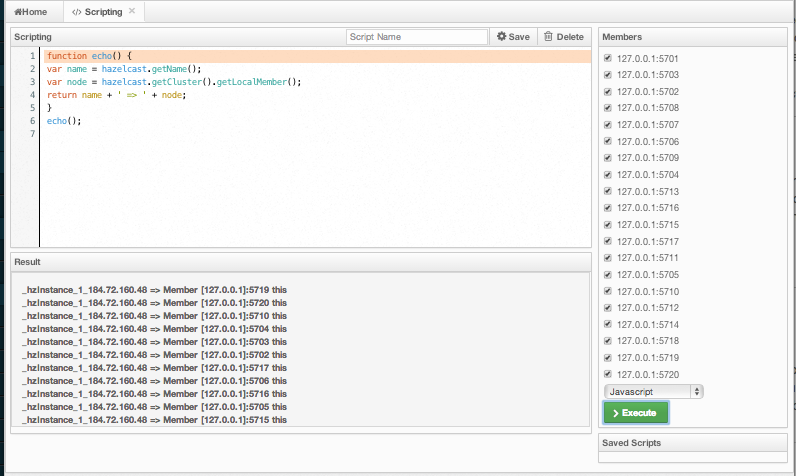Viewport: 796px width, 476px height.
Task: Click the gear icon beside Save
Action: point(502,37)
